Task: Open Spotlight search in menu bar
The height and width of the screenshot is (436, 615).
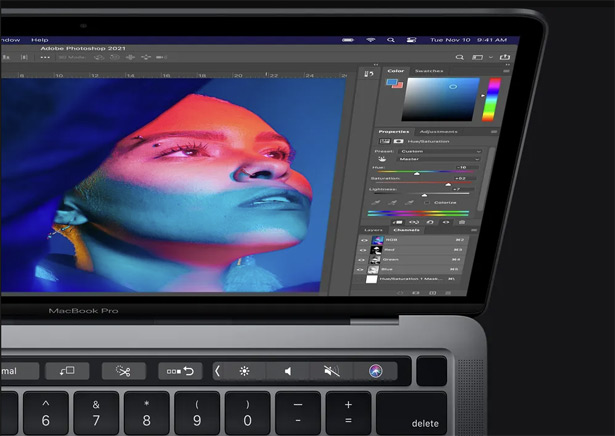Action: tap(391, 40)
